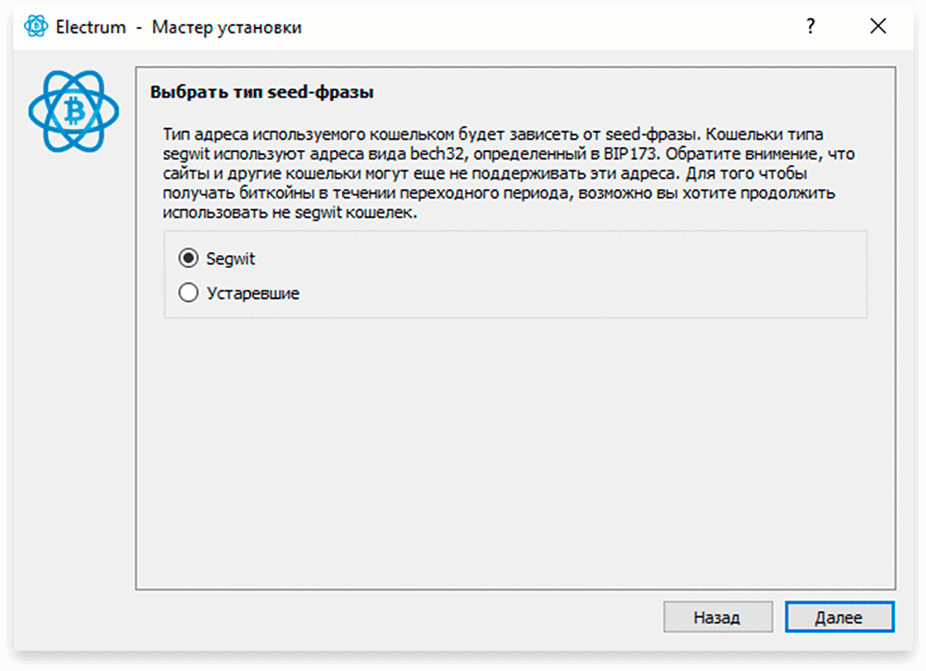926x671 pixels.
Task: Continue with the Далее button
Action: [x=839, y=617]
